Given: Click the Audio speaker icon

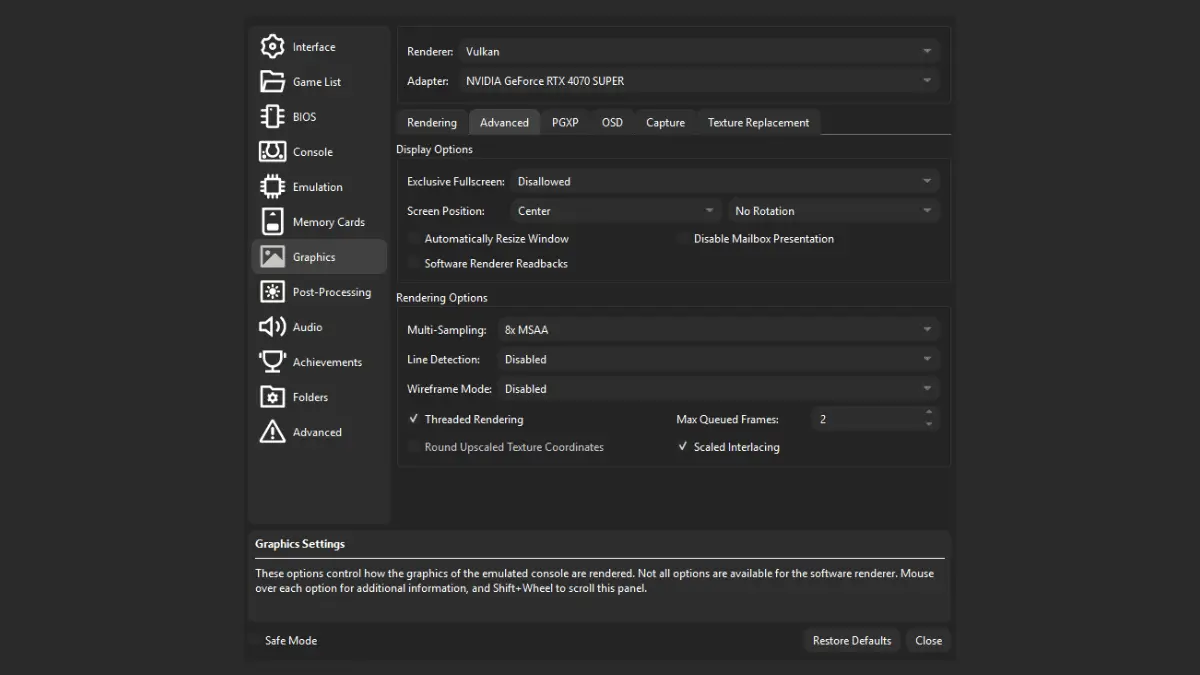Looking at the screenshot, I should point(272,327).
